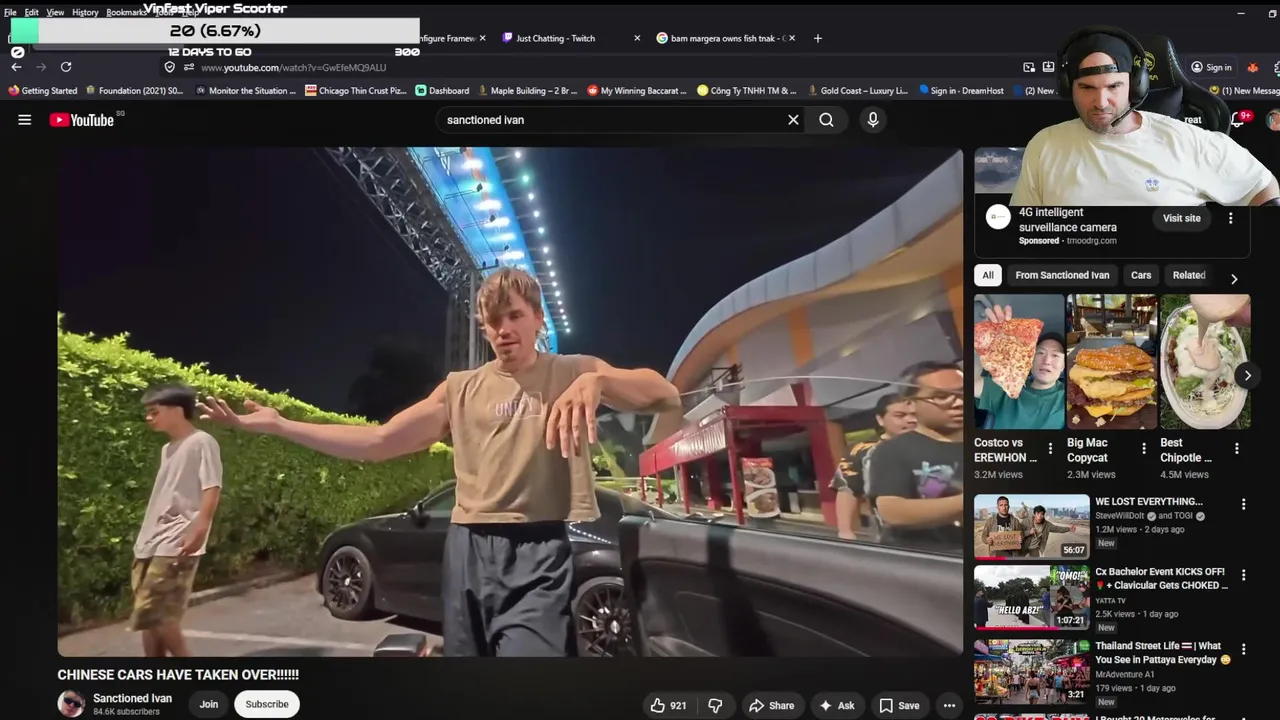Open the Foundation (2021) bookmark
This screenshot has width=1280, height=720.
click(134, 90)
